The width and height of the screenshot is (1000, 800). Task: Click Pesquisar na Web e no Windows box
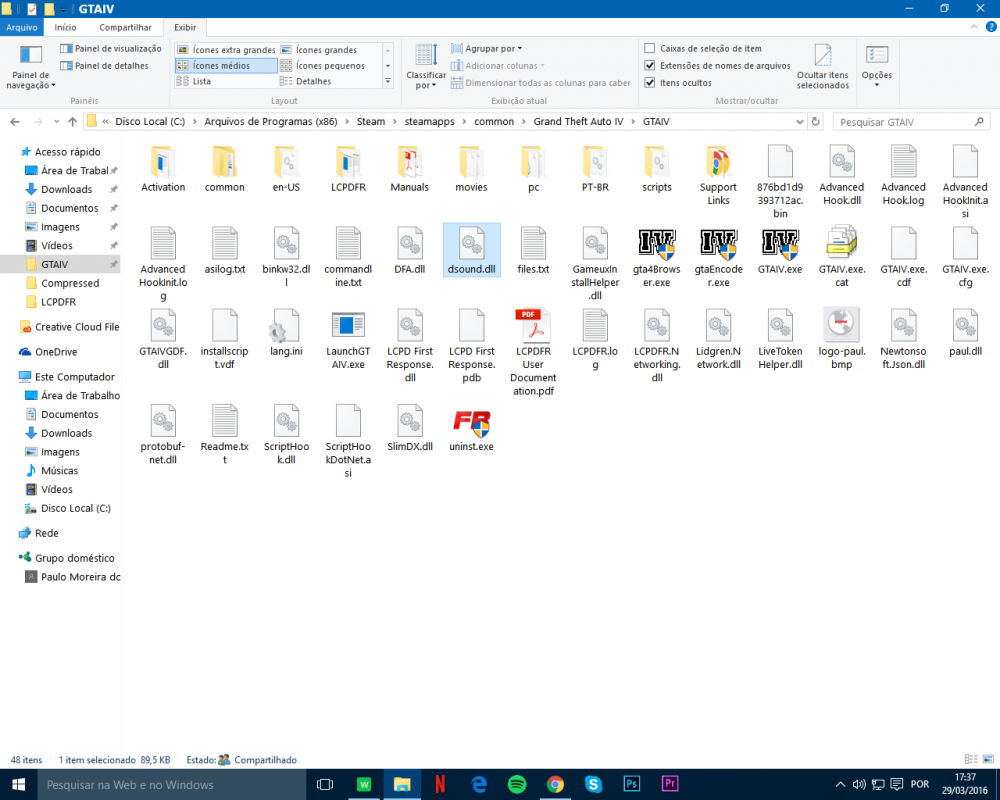click(172, 785)
